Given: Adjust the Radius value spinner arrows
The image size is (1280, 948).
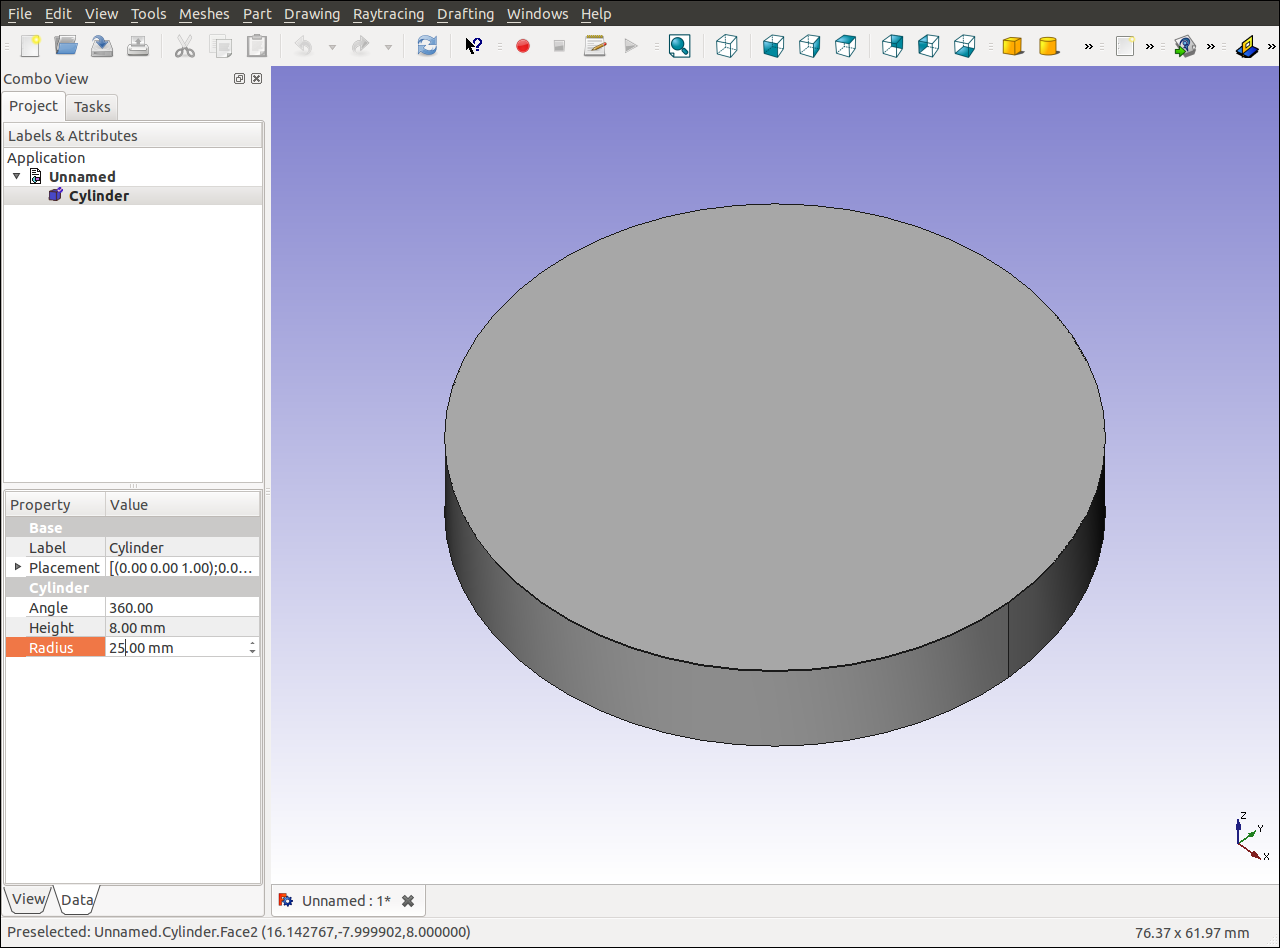Looking at the screenshot, I should 252,648.
